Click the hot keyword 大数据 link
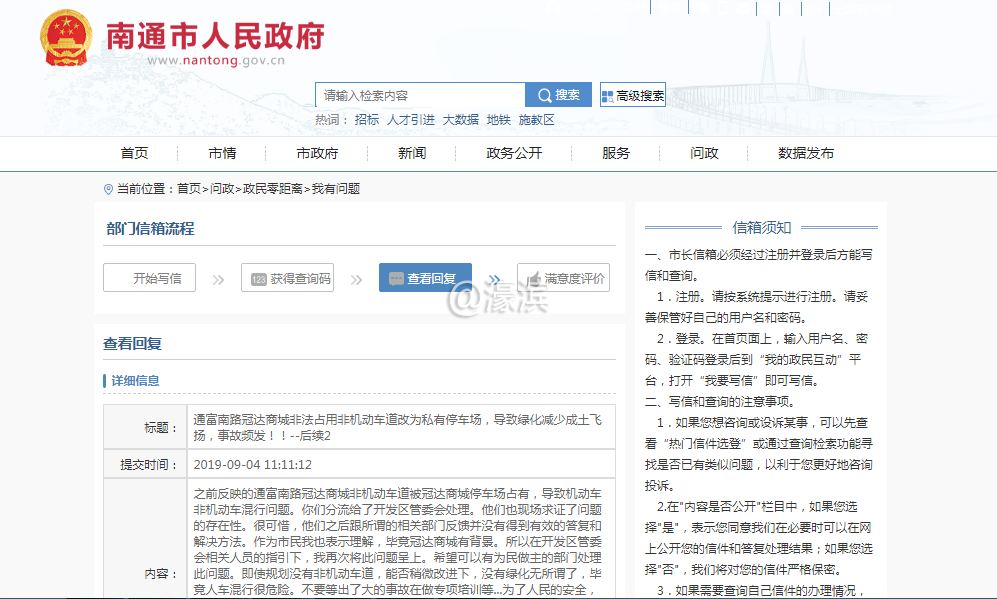The width and height of the screenshot is (997, 599). [461, 120]
